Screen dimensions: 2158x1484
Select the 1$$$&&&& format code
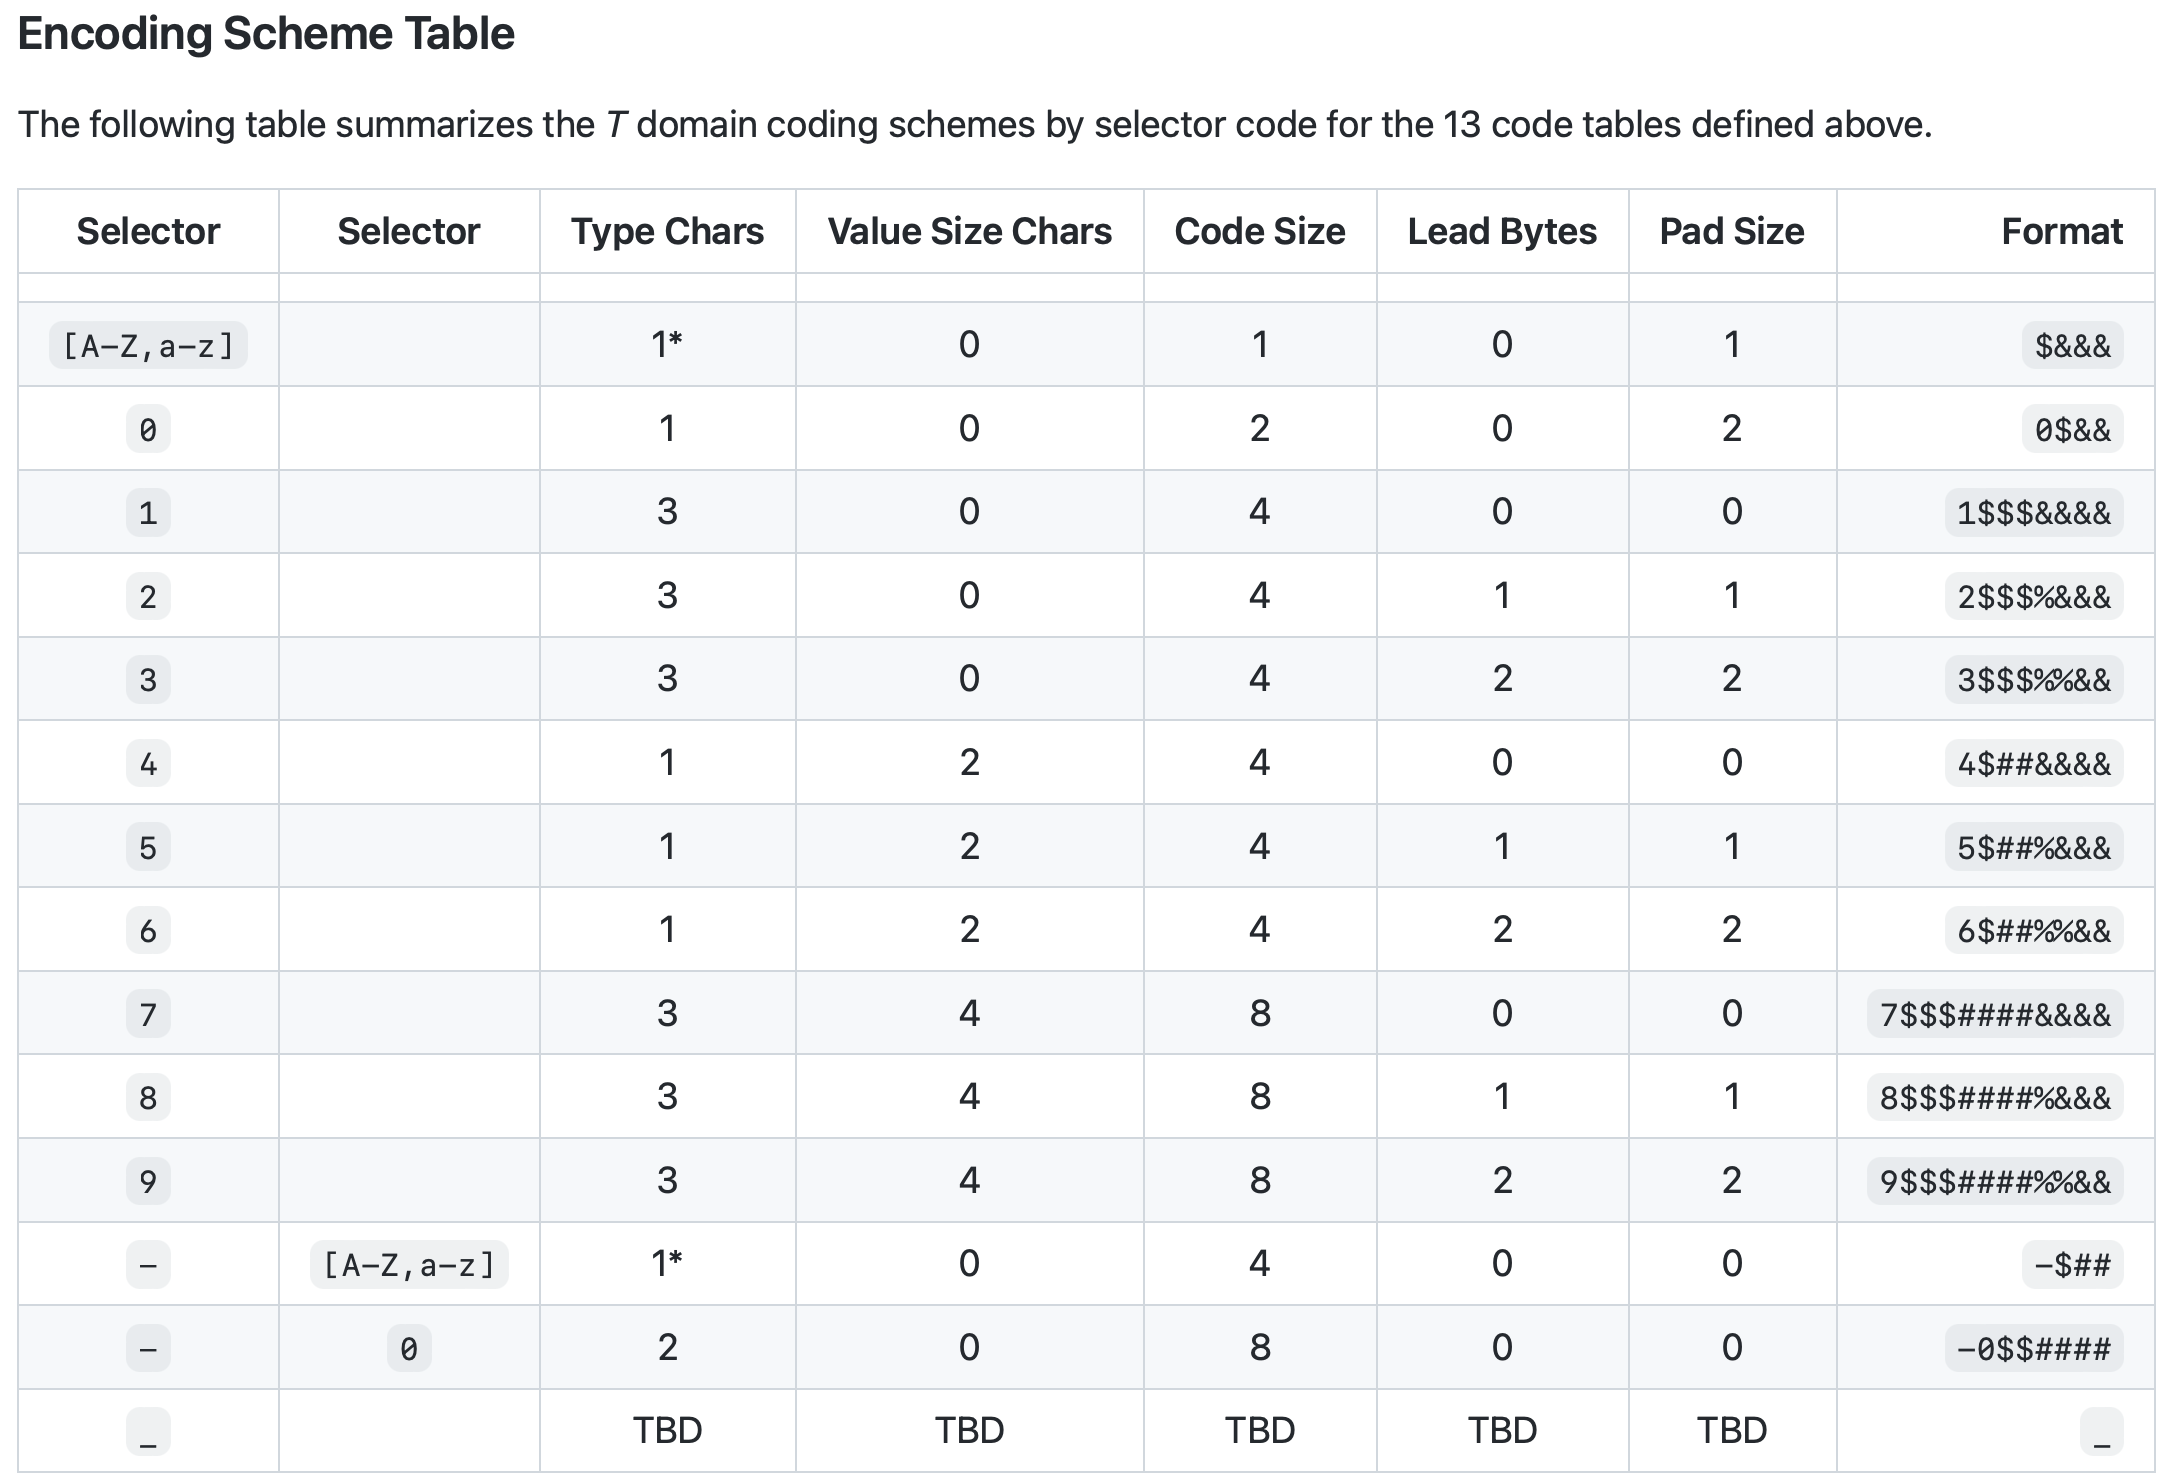2033,513
